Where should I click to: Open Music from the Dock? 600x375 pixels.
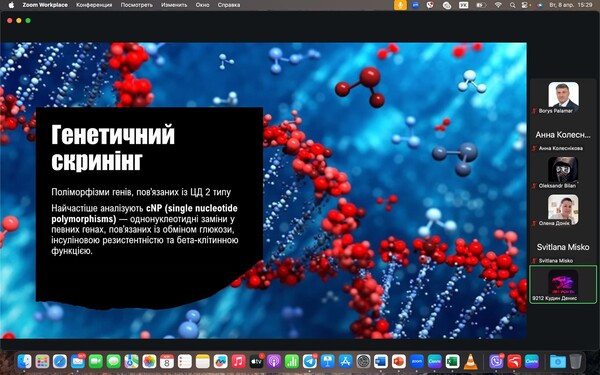click(238, 361)
